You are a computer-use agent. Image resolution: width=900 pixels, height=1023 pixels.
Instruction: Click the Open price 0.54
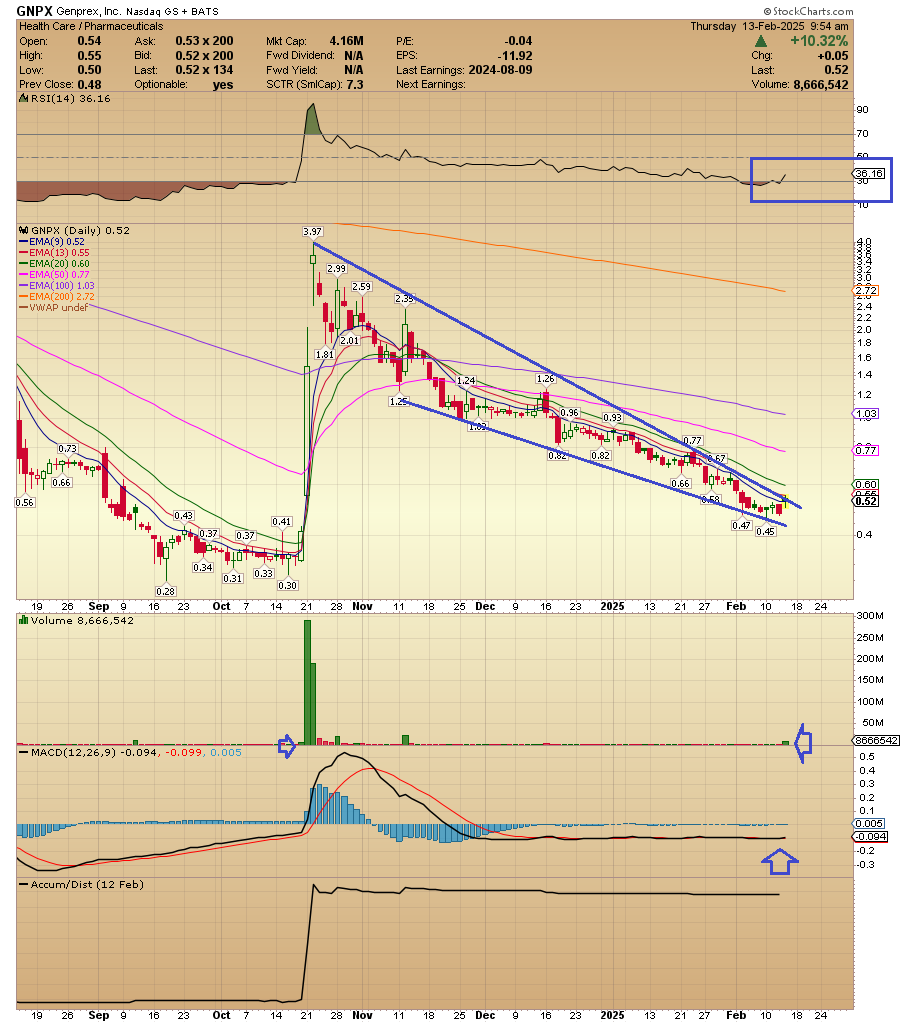pyautogui.click(x=89, y=41)
